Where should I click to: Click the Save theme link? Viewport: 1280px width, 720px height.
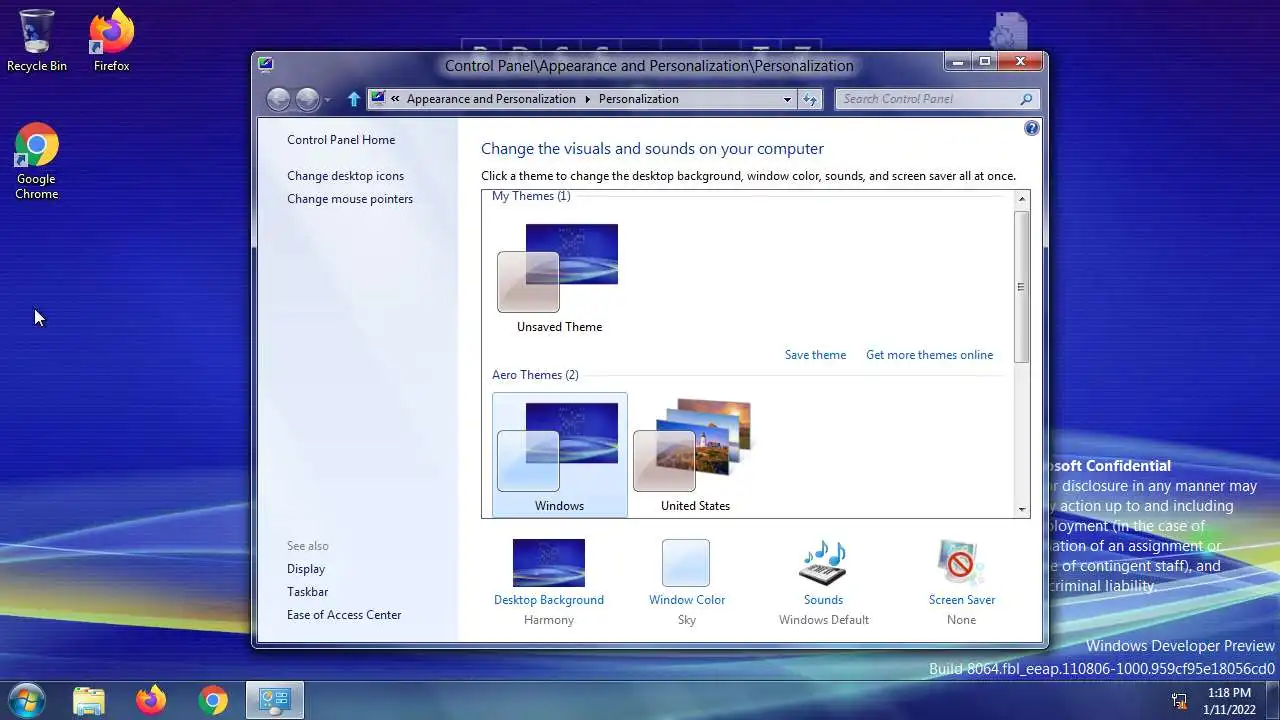pos(815,355)
